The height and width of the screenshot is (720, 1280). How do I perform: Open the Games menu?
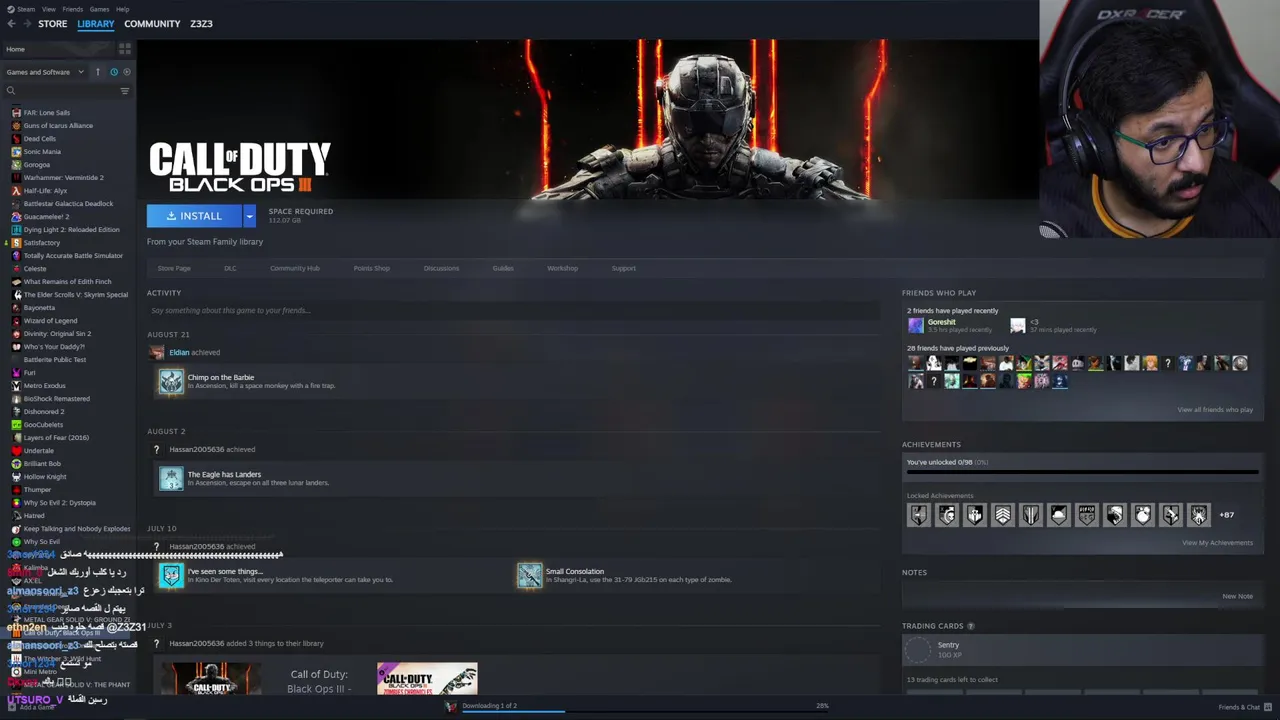point(99,9)
